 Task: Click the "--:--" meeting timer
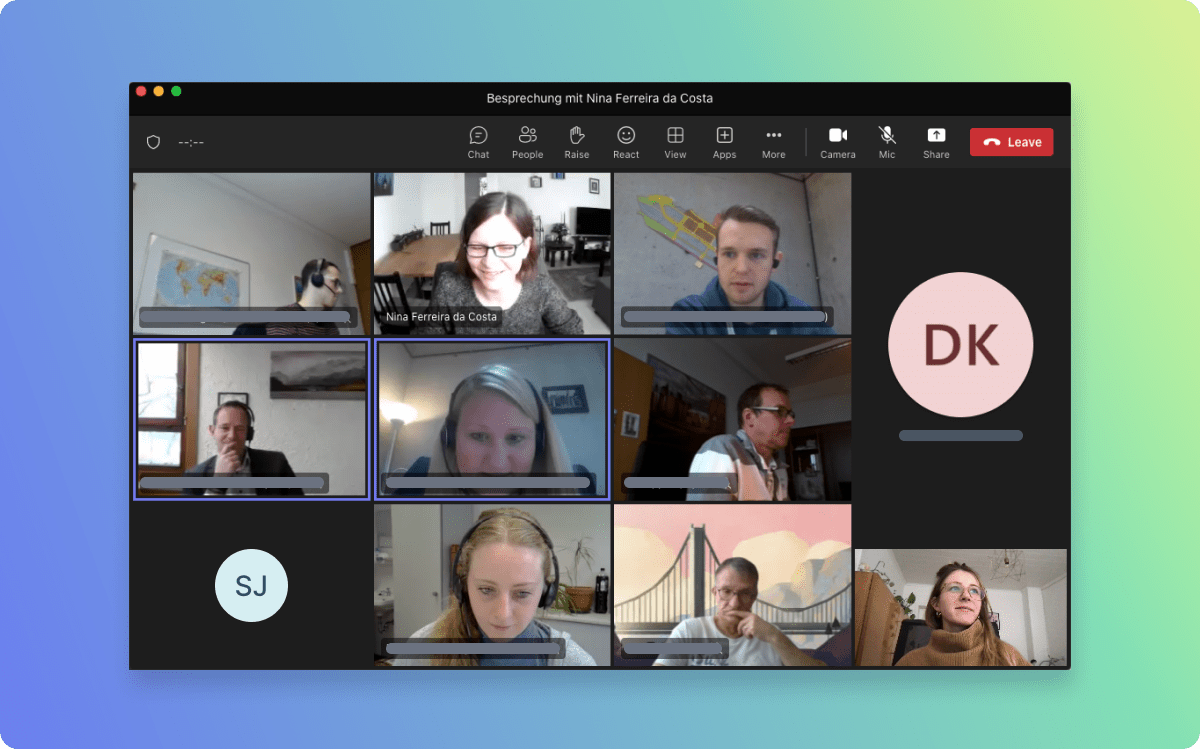(191, 142)
